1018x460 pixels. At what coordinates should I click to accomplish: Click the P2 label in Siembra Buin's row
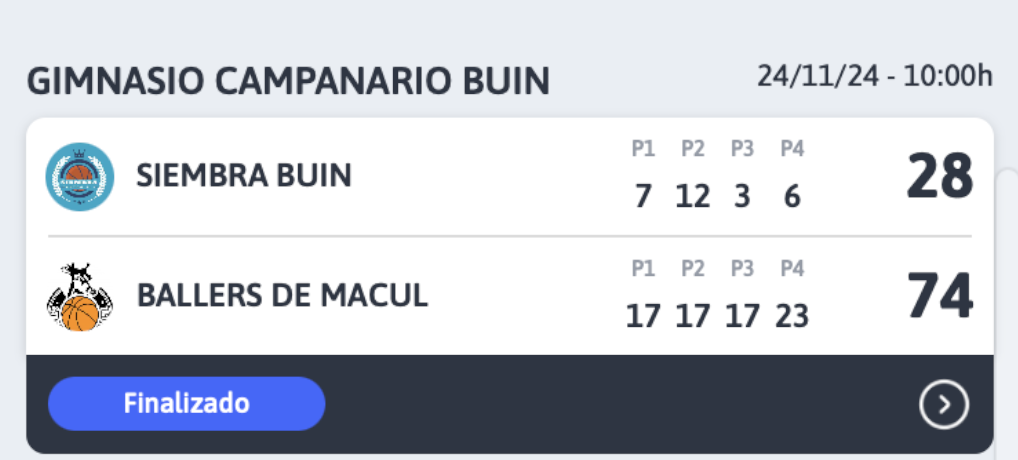(x=693, y=149)
